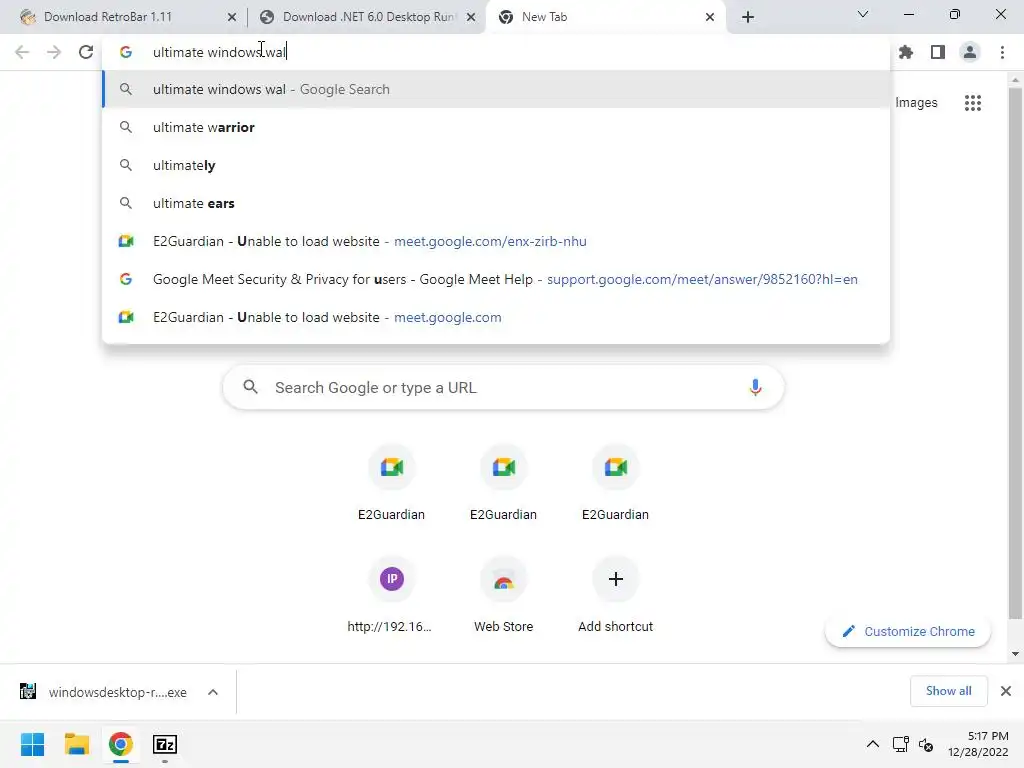The width and height of the screenshot is (1024, 768).
Task: Open last E2Guardian meet.google.com suggestion
Action: (496, 317)
